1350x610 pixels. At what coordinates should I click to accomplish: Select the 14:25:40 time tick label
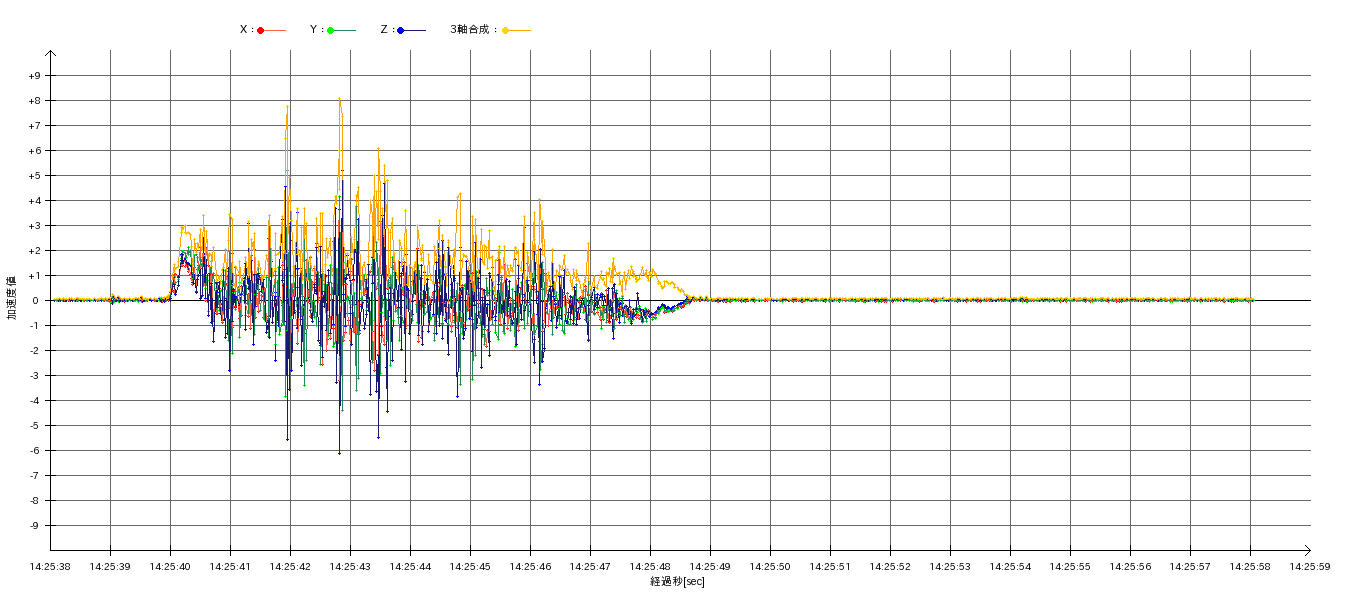point(170,567)
